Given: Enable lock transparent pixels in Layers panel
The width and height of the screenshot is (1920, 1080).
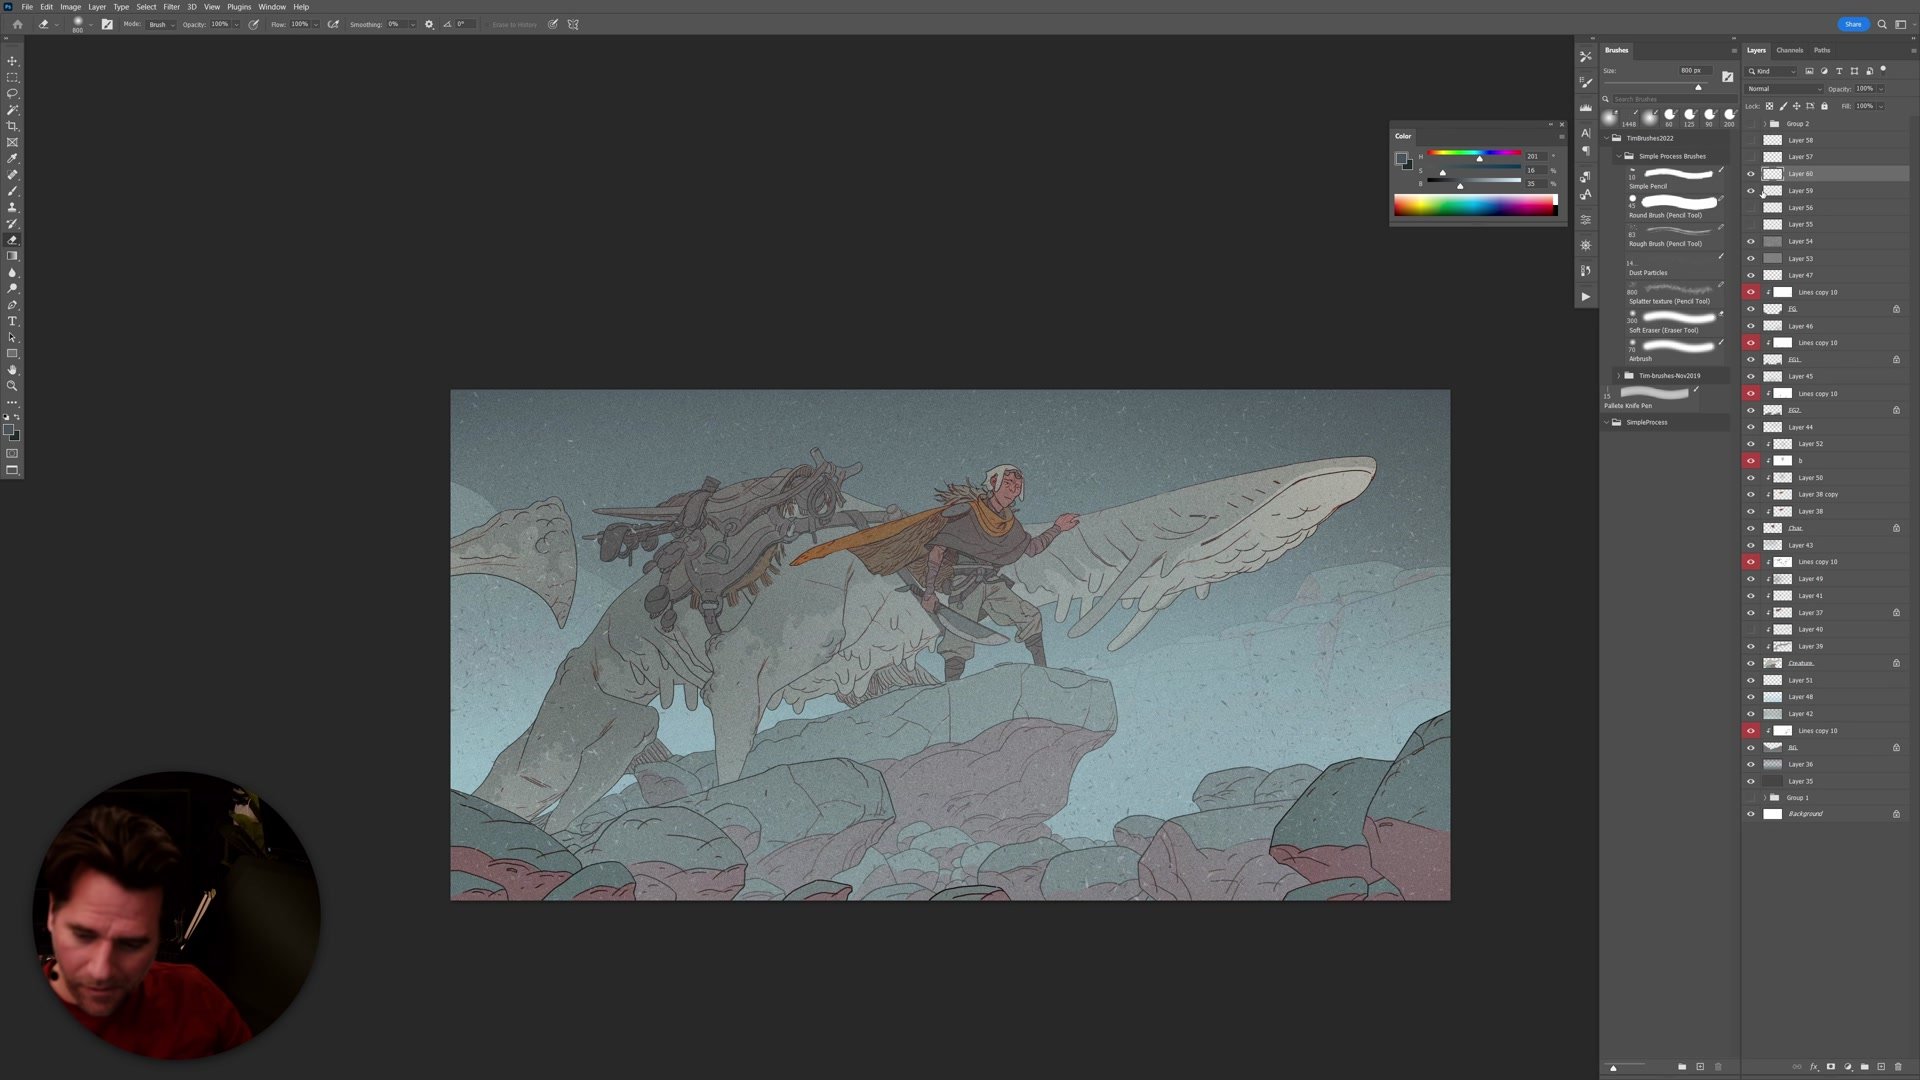Looking at the screenshot, I should [1770, 105].
